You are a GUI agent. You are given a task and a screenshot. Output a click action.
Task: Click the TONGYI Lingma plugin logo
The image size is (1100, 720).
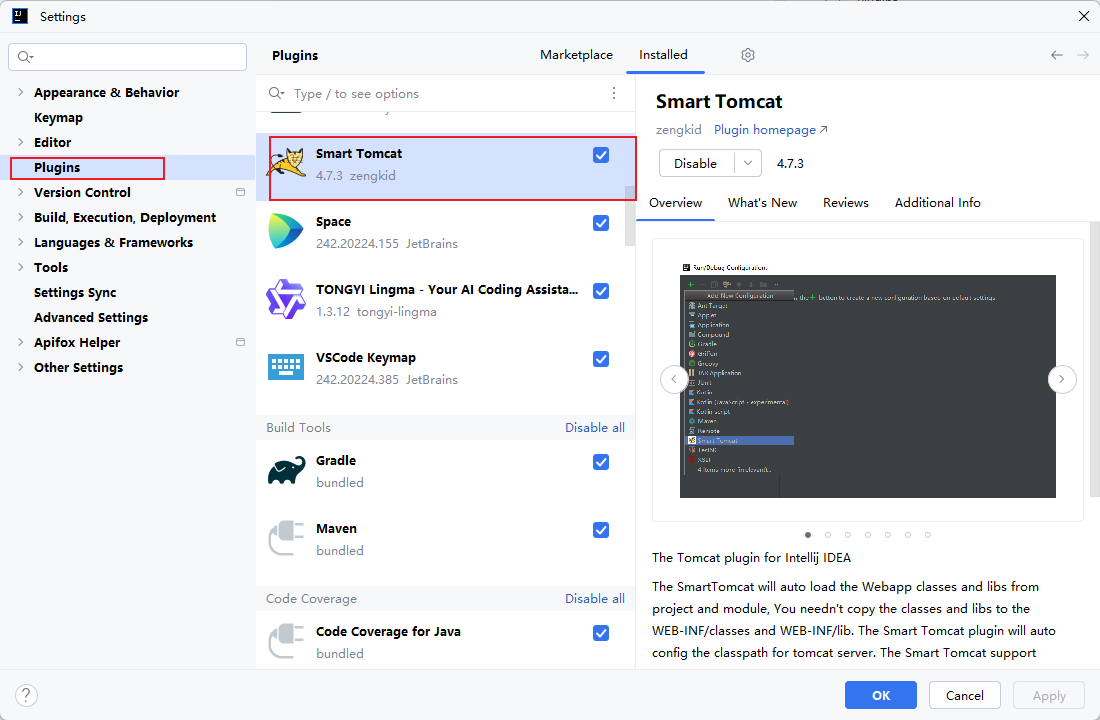point(286,299)
